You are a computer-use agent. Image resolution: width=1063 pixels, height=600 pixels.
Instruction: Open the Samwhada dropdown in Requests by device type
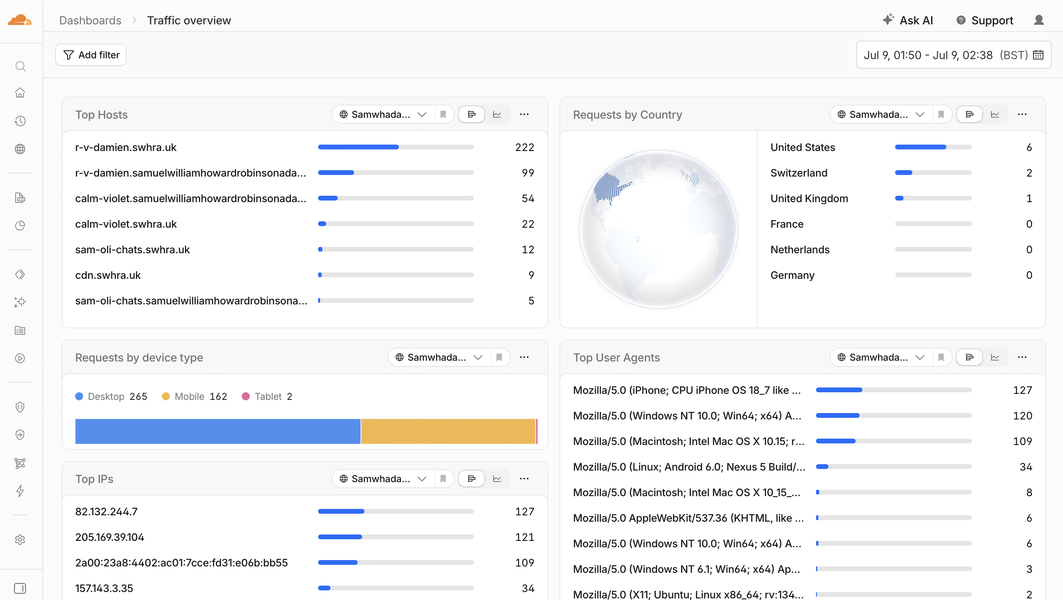coord(439,357)
